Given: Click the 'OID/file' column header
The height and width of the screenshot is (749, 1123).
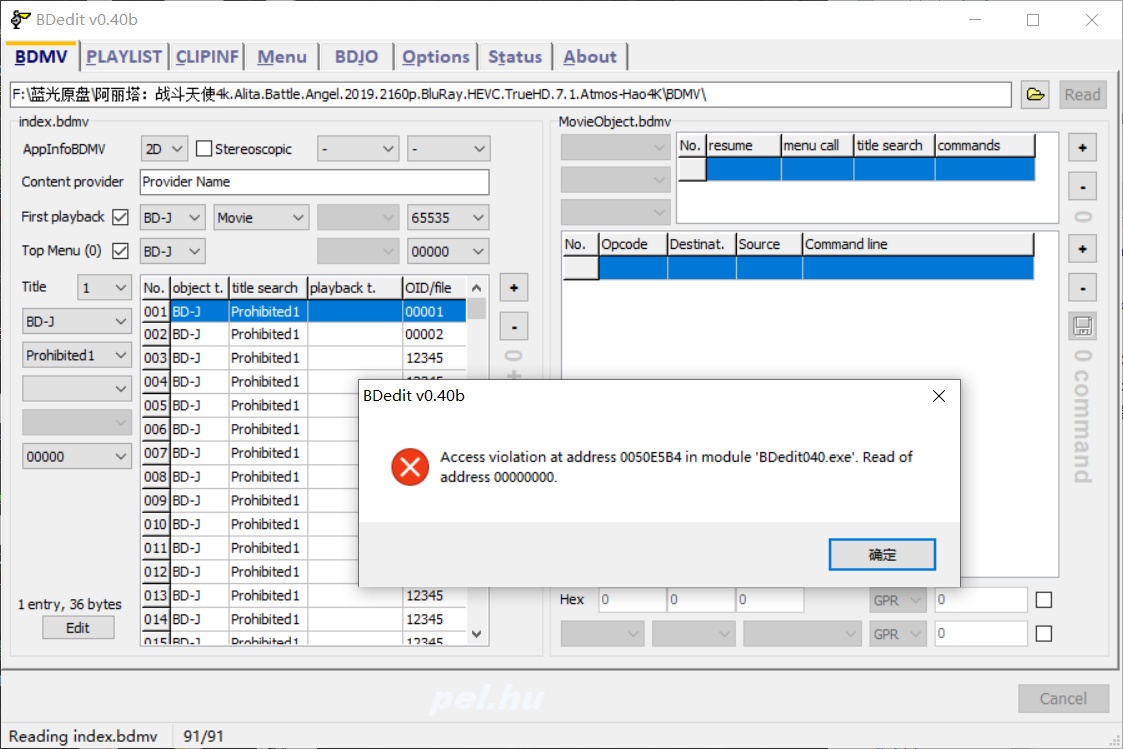Looking at the screenshot, I should coord(434,288).
